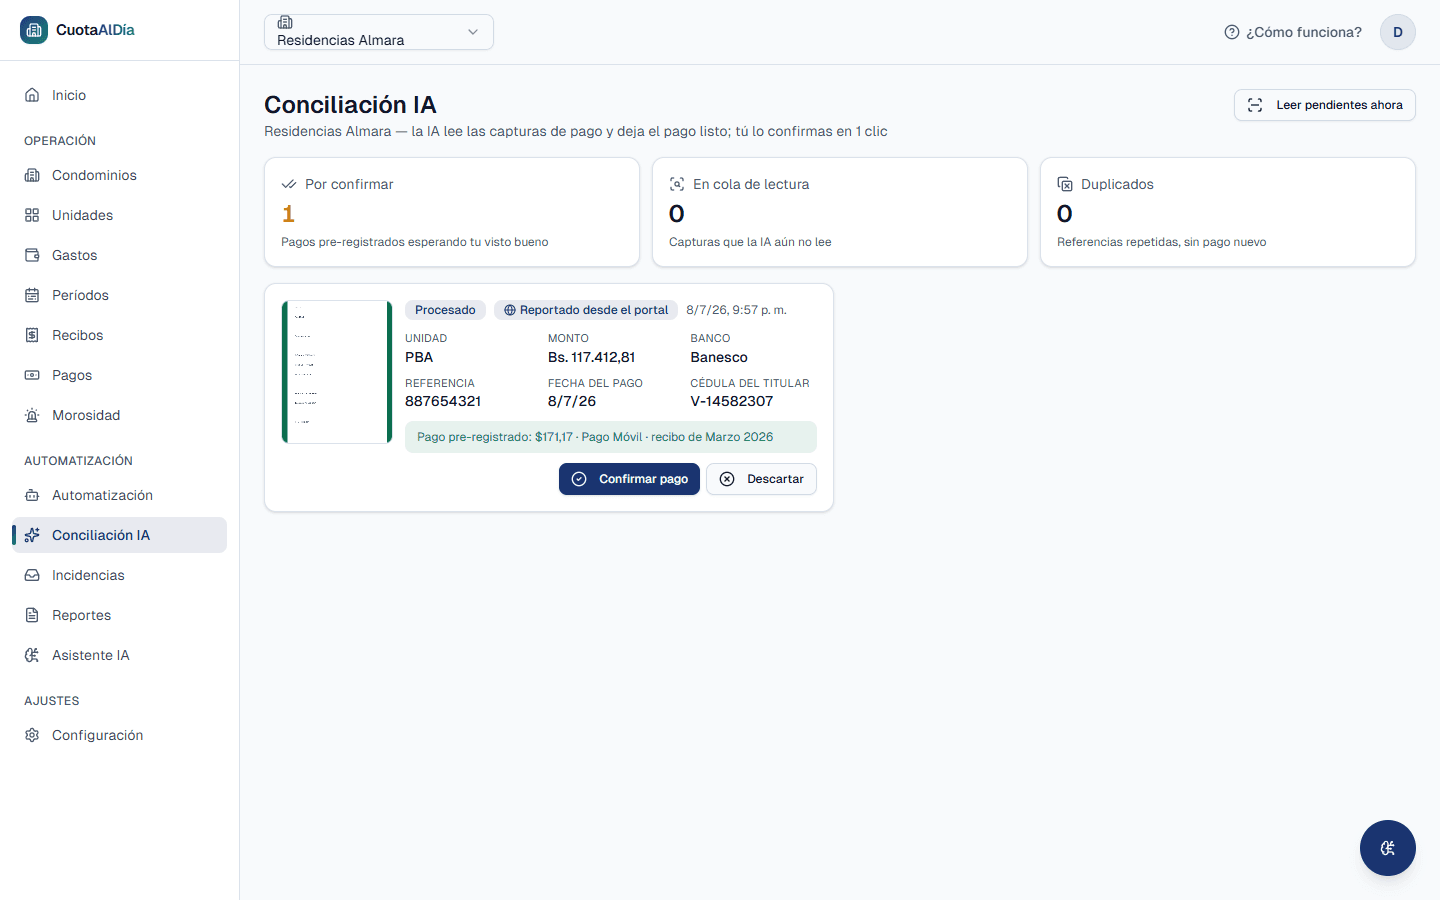Open Gastos in the sidebar
This screenshot has width=1440, height=900.
(119, 255)
